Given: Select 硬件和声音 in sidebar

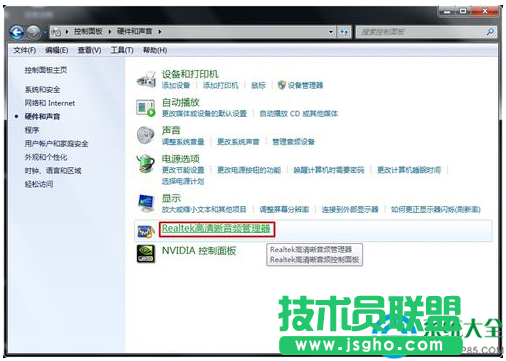Looking at the screenshot, I should point(42,116).
